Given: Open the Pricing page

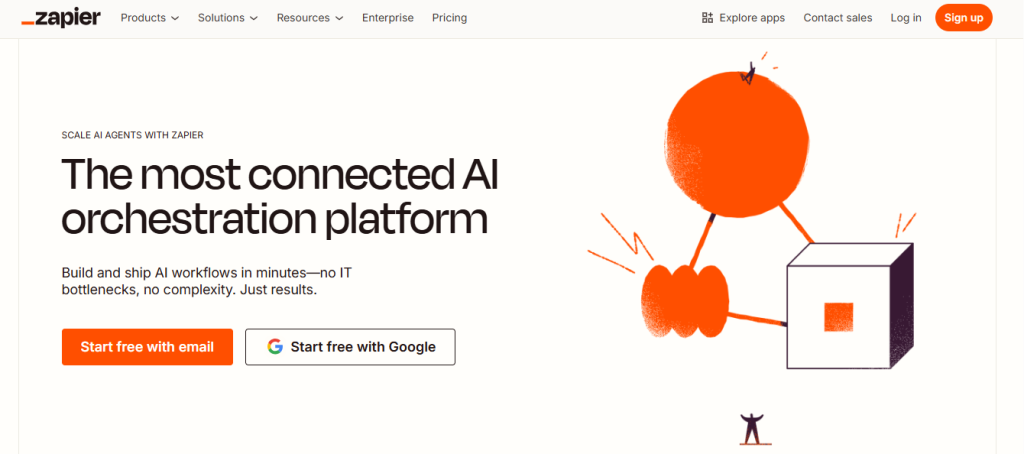Looking at the screenshot, I should pyautogui.click(x=449, y=18).
